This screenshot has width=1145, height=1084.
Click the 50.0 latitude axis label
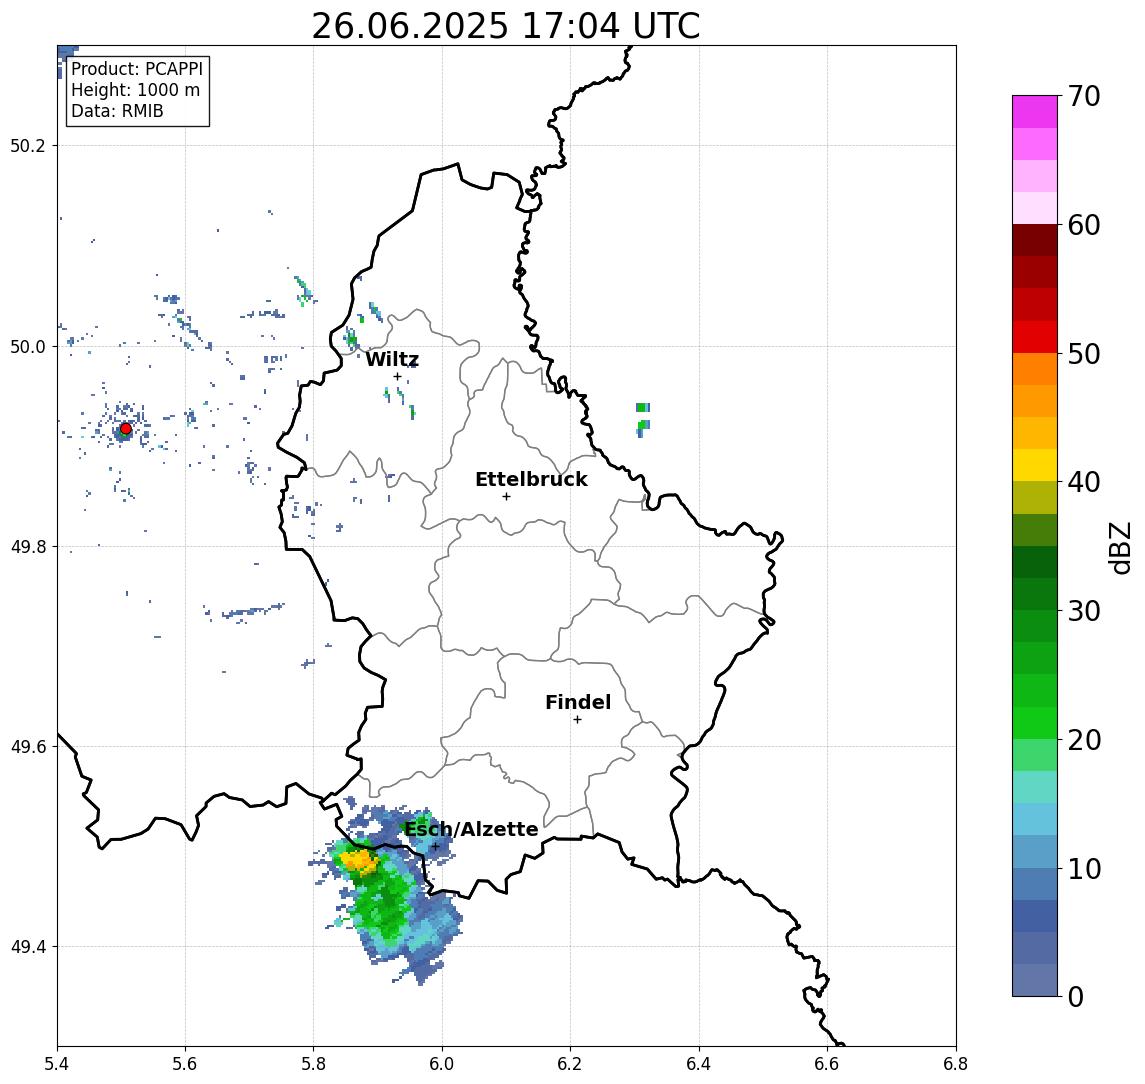[x=28, y=346]
